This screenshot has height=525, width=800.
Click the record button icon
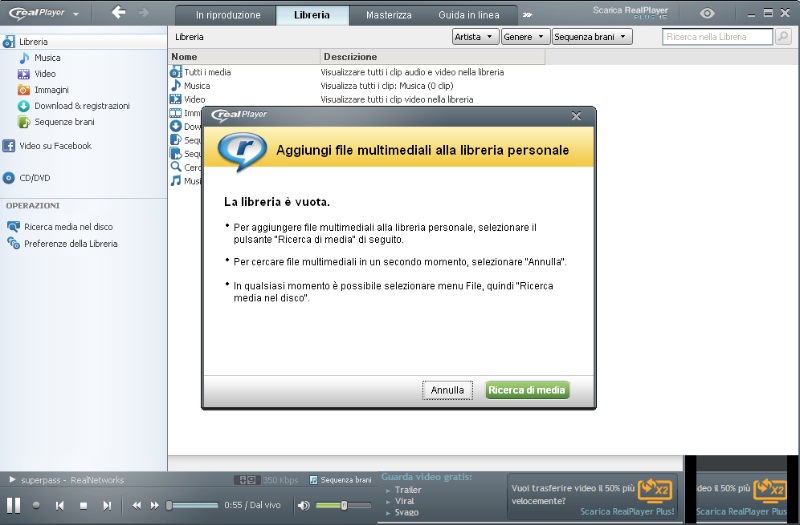coord(37,506)
